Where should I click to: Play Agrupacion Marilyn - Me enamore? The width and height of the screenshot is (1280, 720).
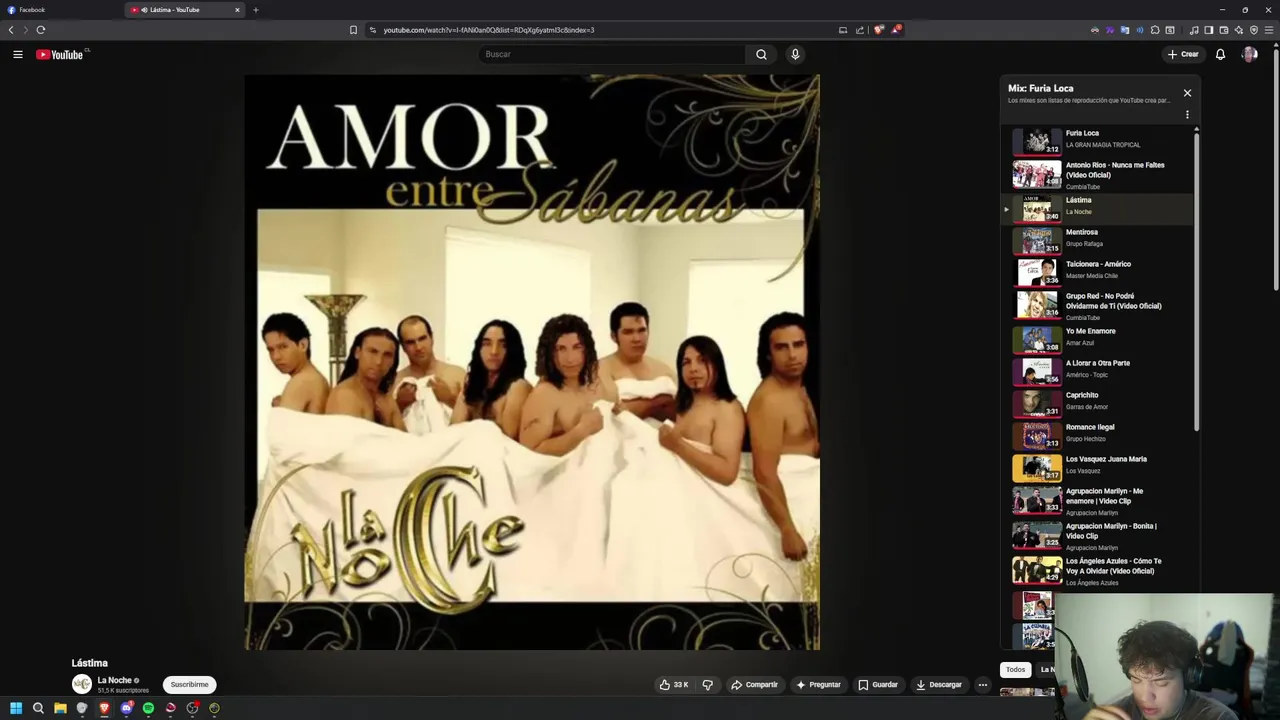coord(1098,500)
